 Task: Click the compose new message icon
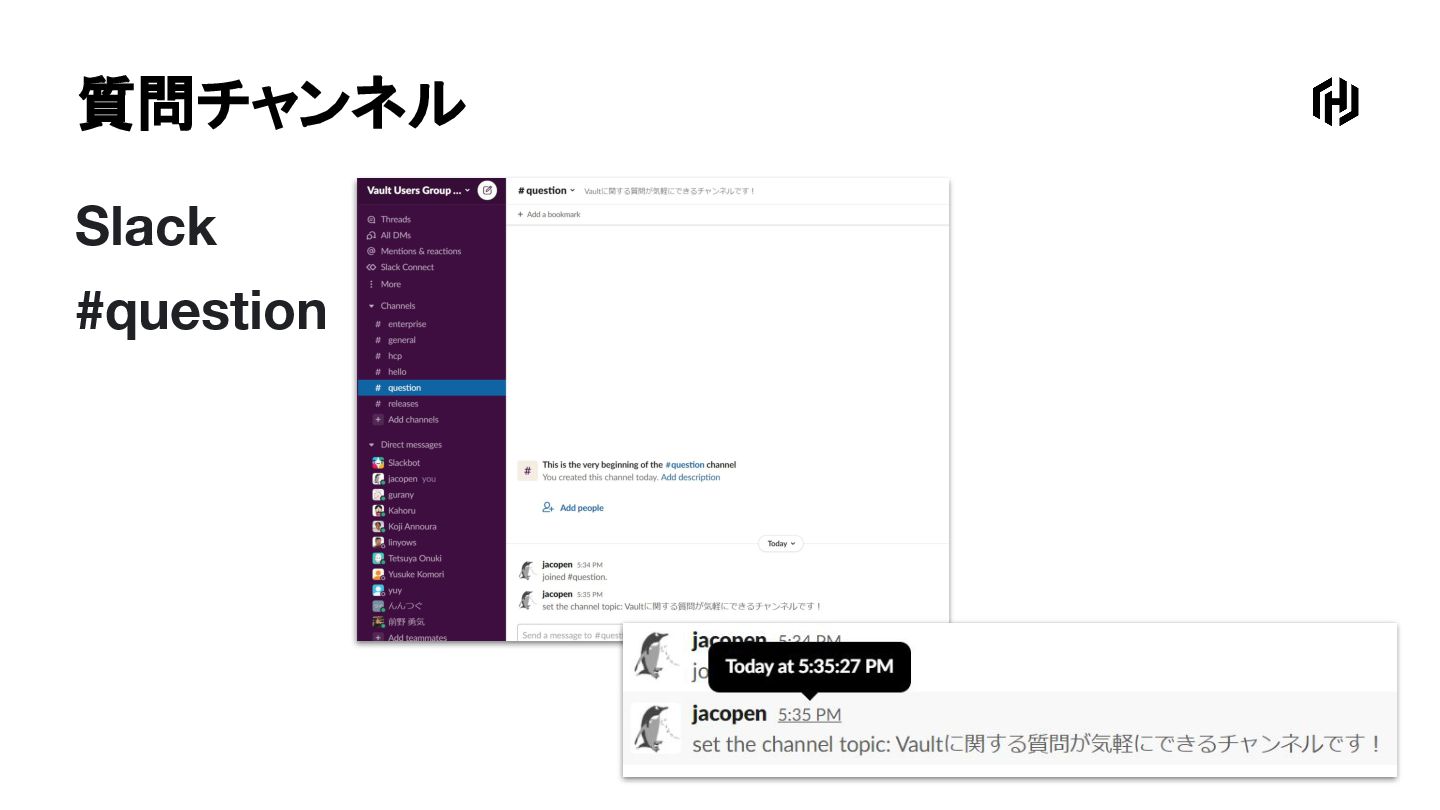point(487,190)
